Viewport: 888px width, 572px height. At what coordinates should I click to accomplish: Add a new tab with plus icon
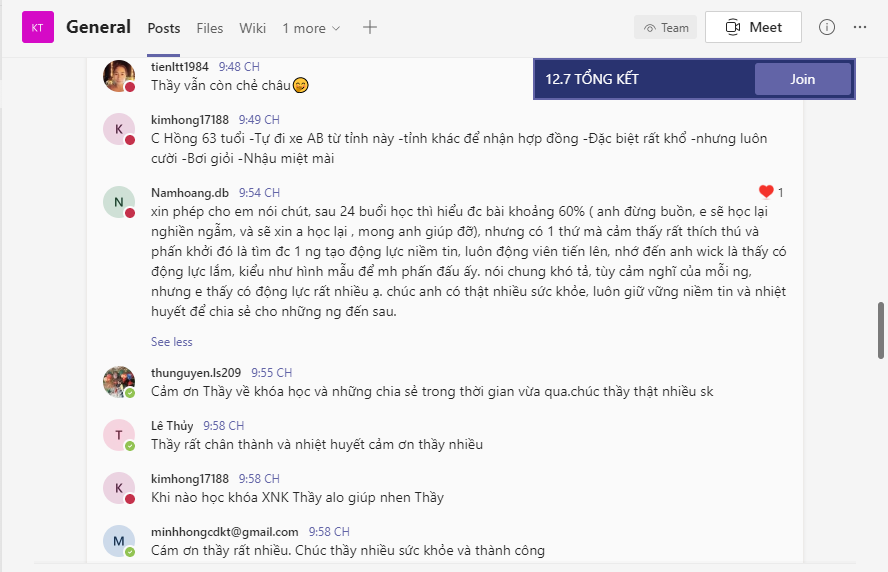(x=370, y=27)
